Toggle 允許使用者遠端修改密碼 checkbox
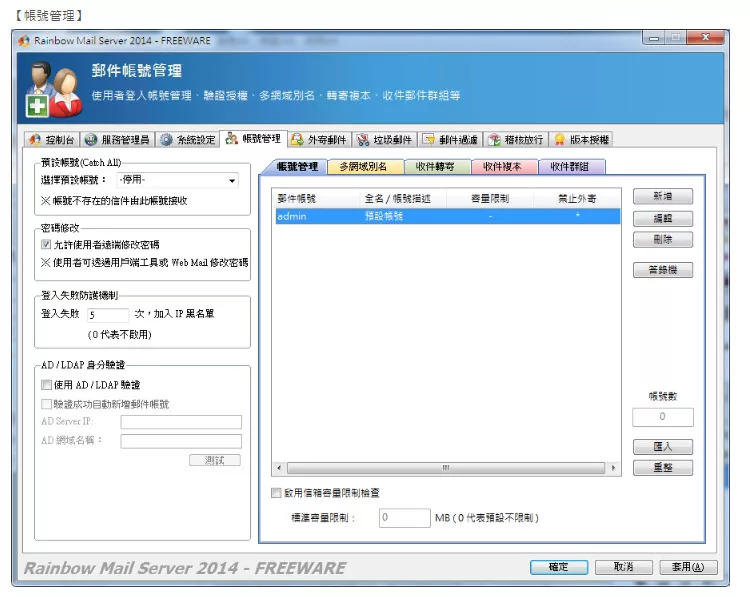The height and width of the screenshot is (597, 750). (x=46, y=244)
